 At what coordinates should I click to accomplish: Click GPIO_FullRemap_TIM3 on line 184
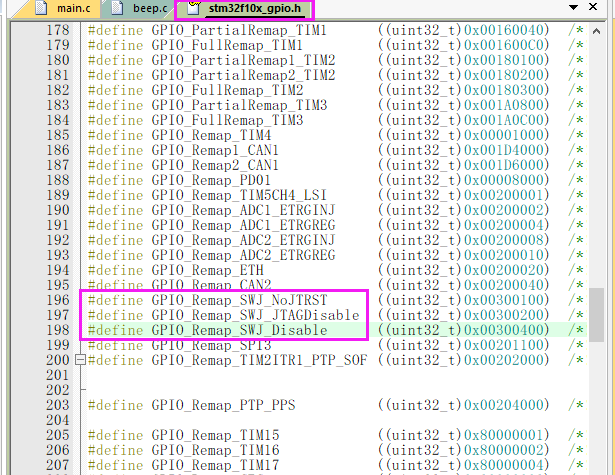[227, 120]
